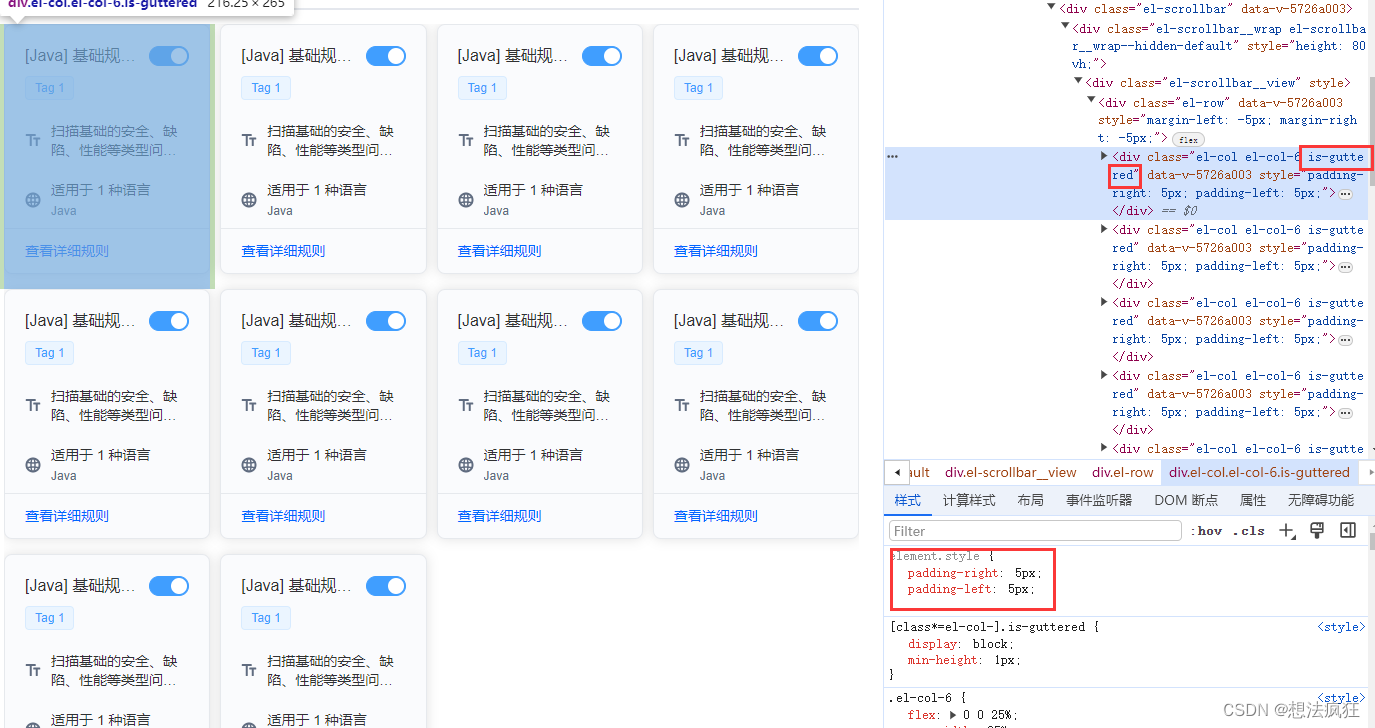The image size is (1375, 728).
Task: Click the globe icon on the first Java card
Action: [x=33, y=199]
